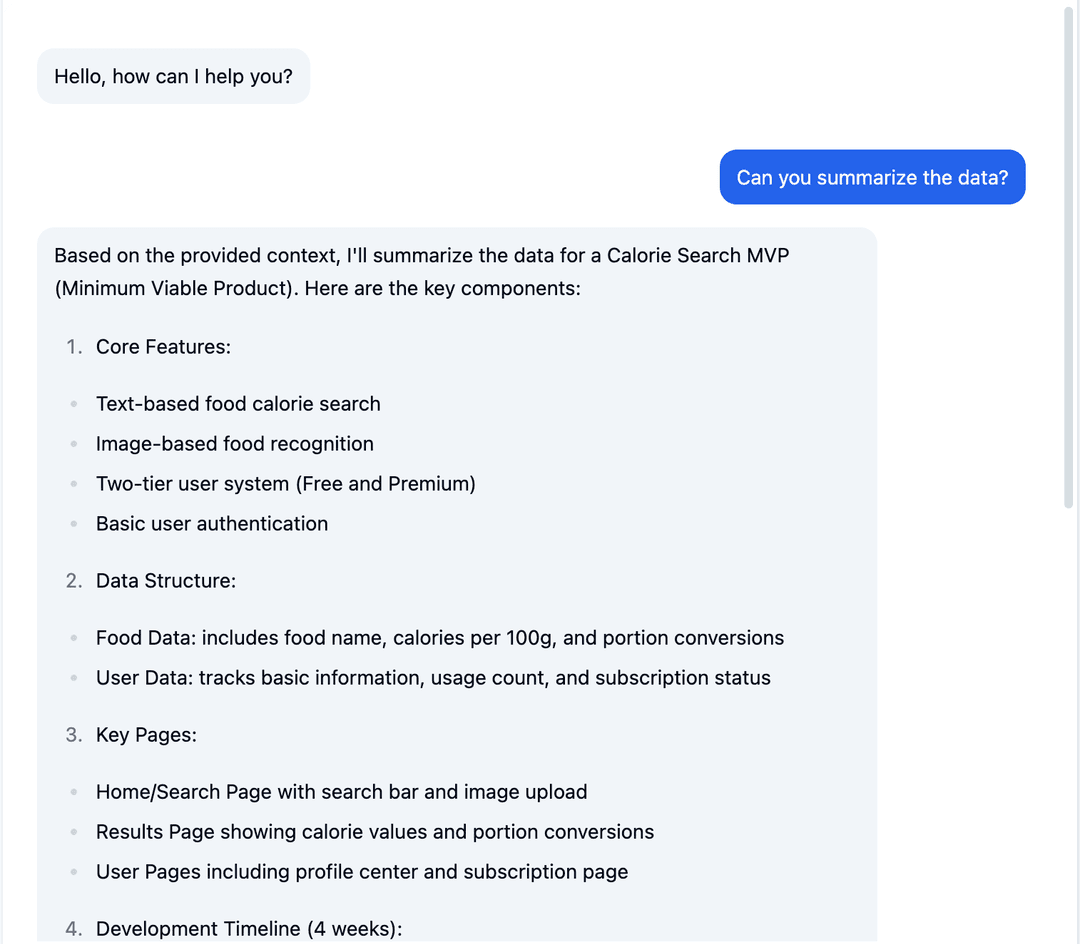Select the "Development Timeline (4 weeks):" heading
The image size is (1080, 944).
249,929
